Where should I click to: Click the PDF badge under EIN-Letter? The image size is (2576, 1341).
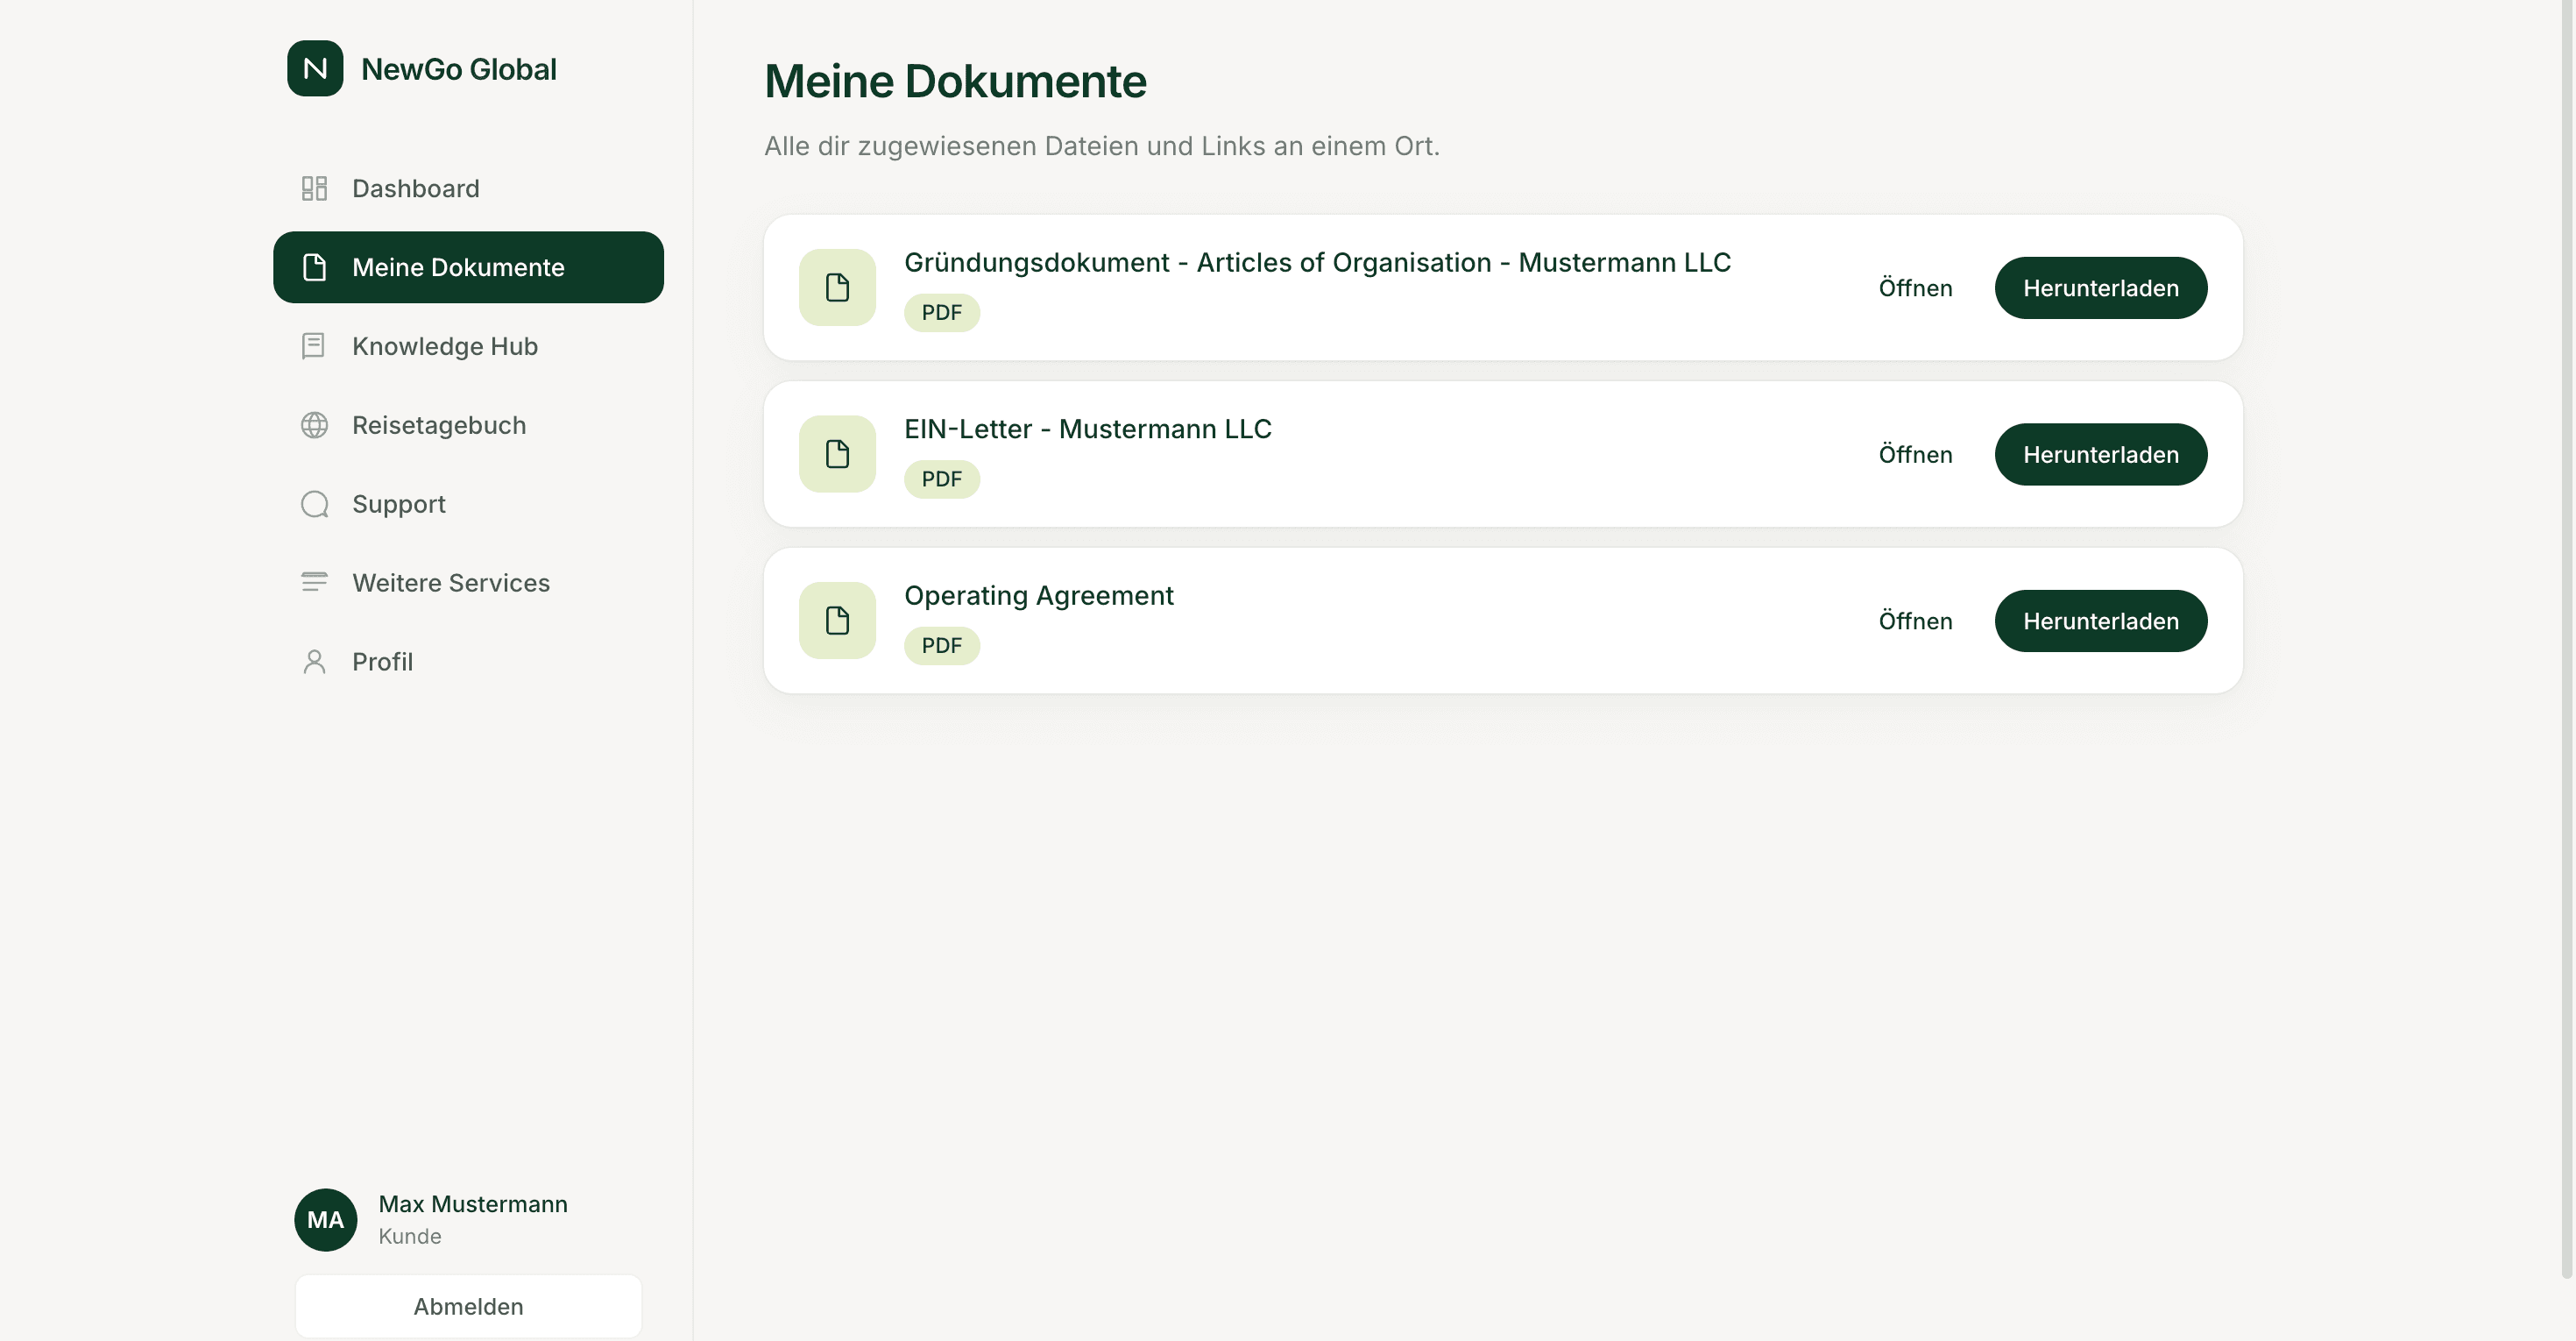click(941, 479)
